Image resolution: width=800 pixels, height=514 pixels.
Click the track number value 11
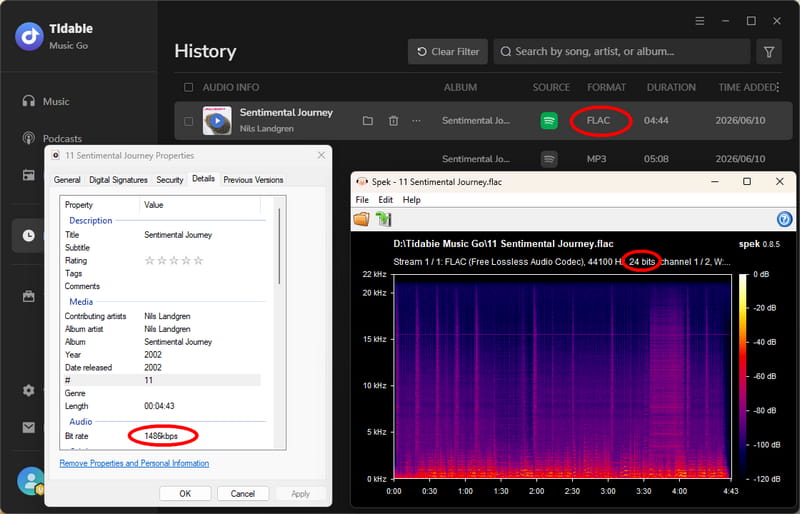(148, 380)
